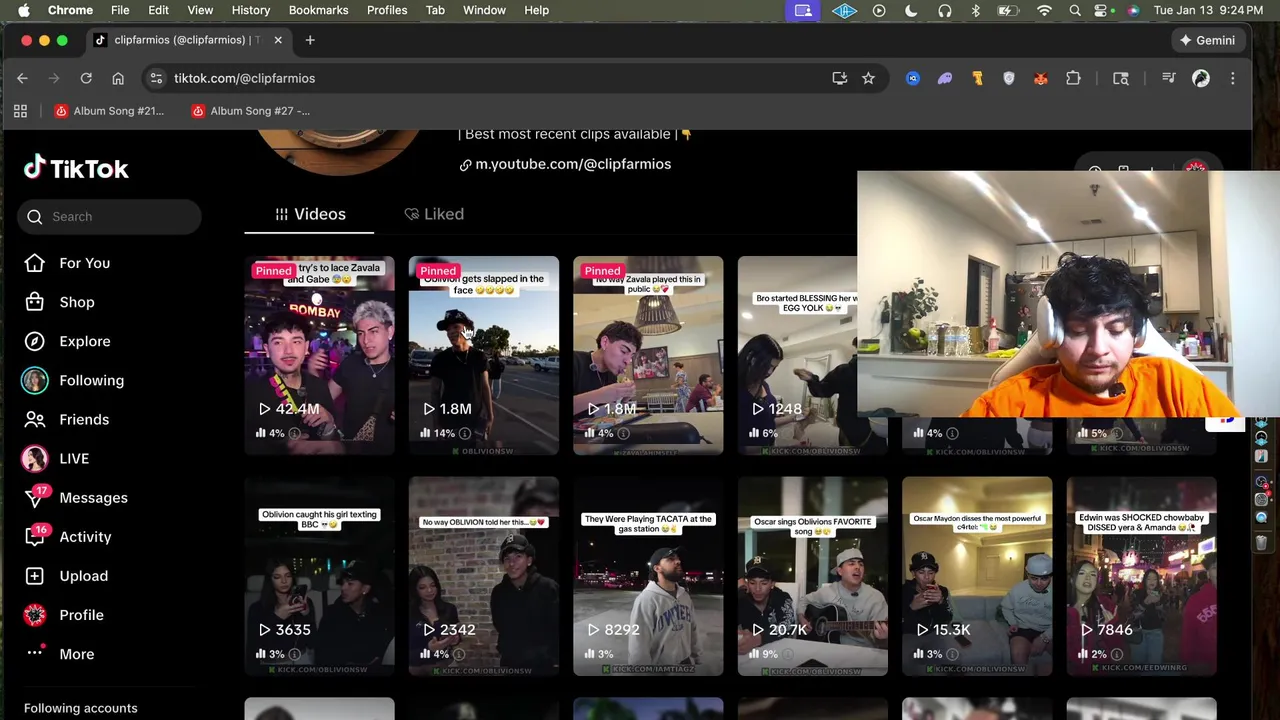Open Chrome three-dot menu
The height and width of the screenshot is (720, 1280).
click(1232, 78)
